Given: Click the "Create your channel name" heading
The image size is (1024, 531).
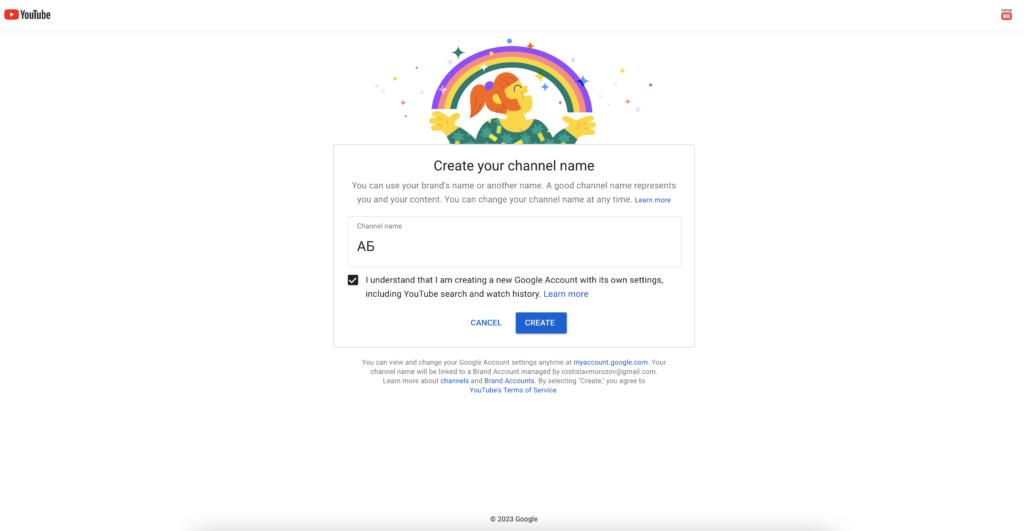Looking at the screenshot, I should [x=514, y=166].
